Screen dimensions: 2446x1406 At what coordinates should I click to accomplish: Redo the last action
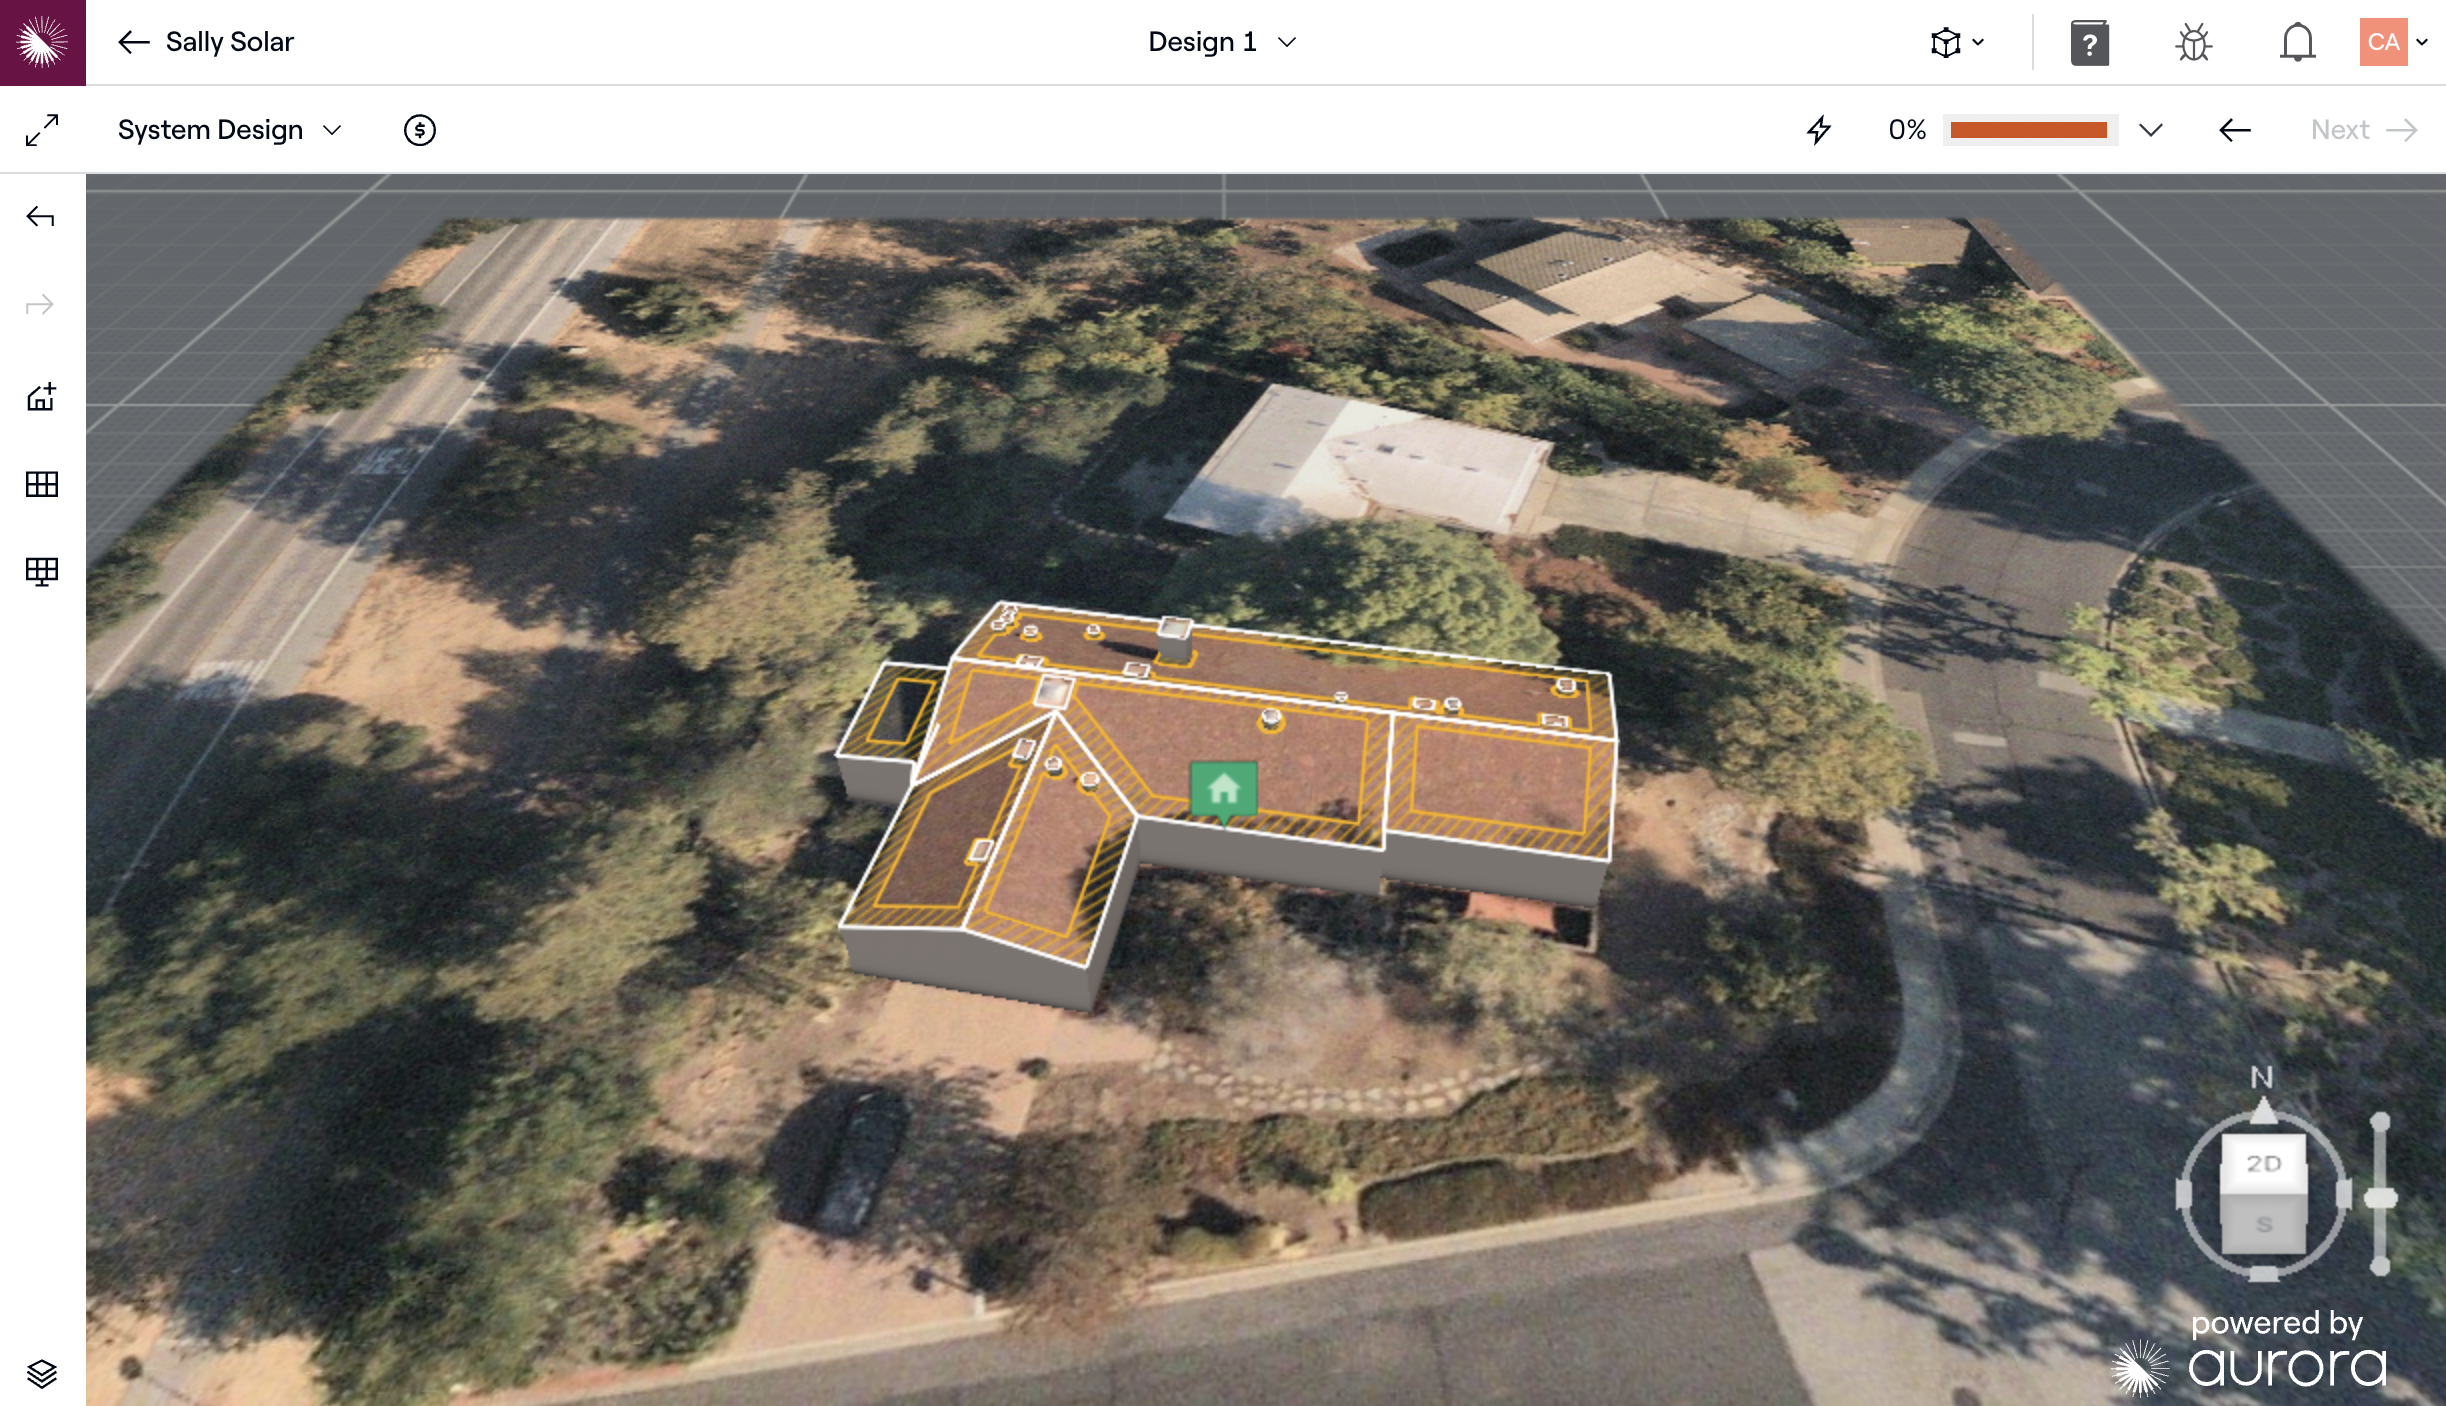tap(41, 304)
